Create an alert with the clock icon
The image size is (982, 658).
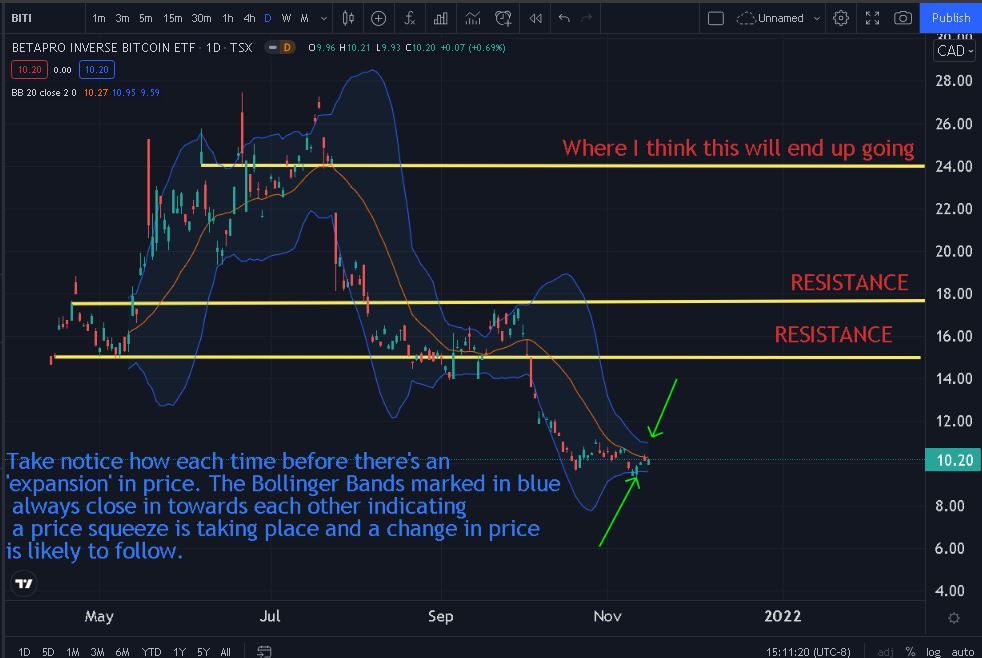click(503, 18)
